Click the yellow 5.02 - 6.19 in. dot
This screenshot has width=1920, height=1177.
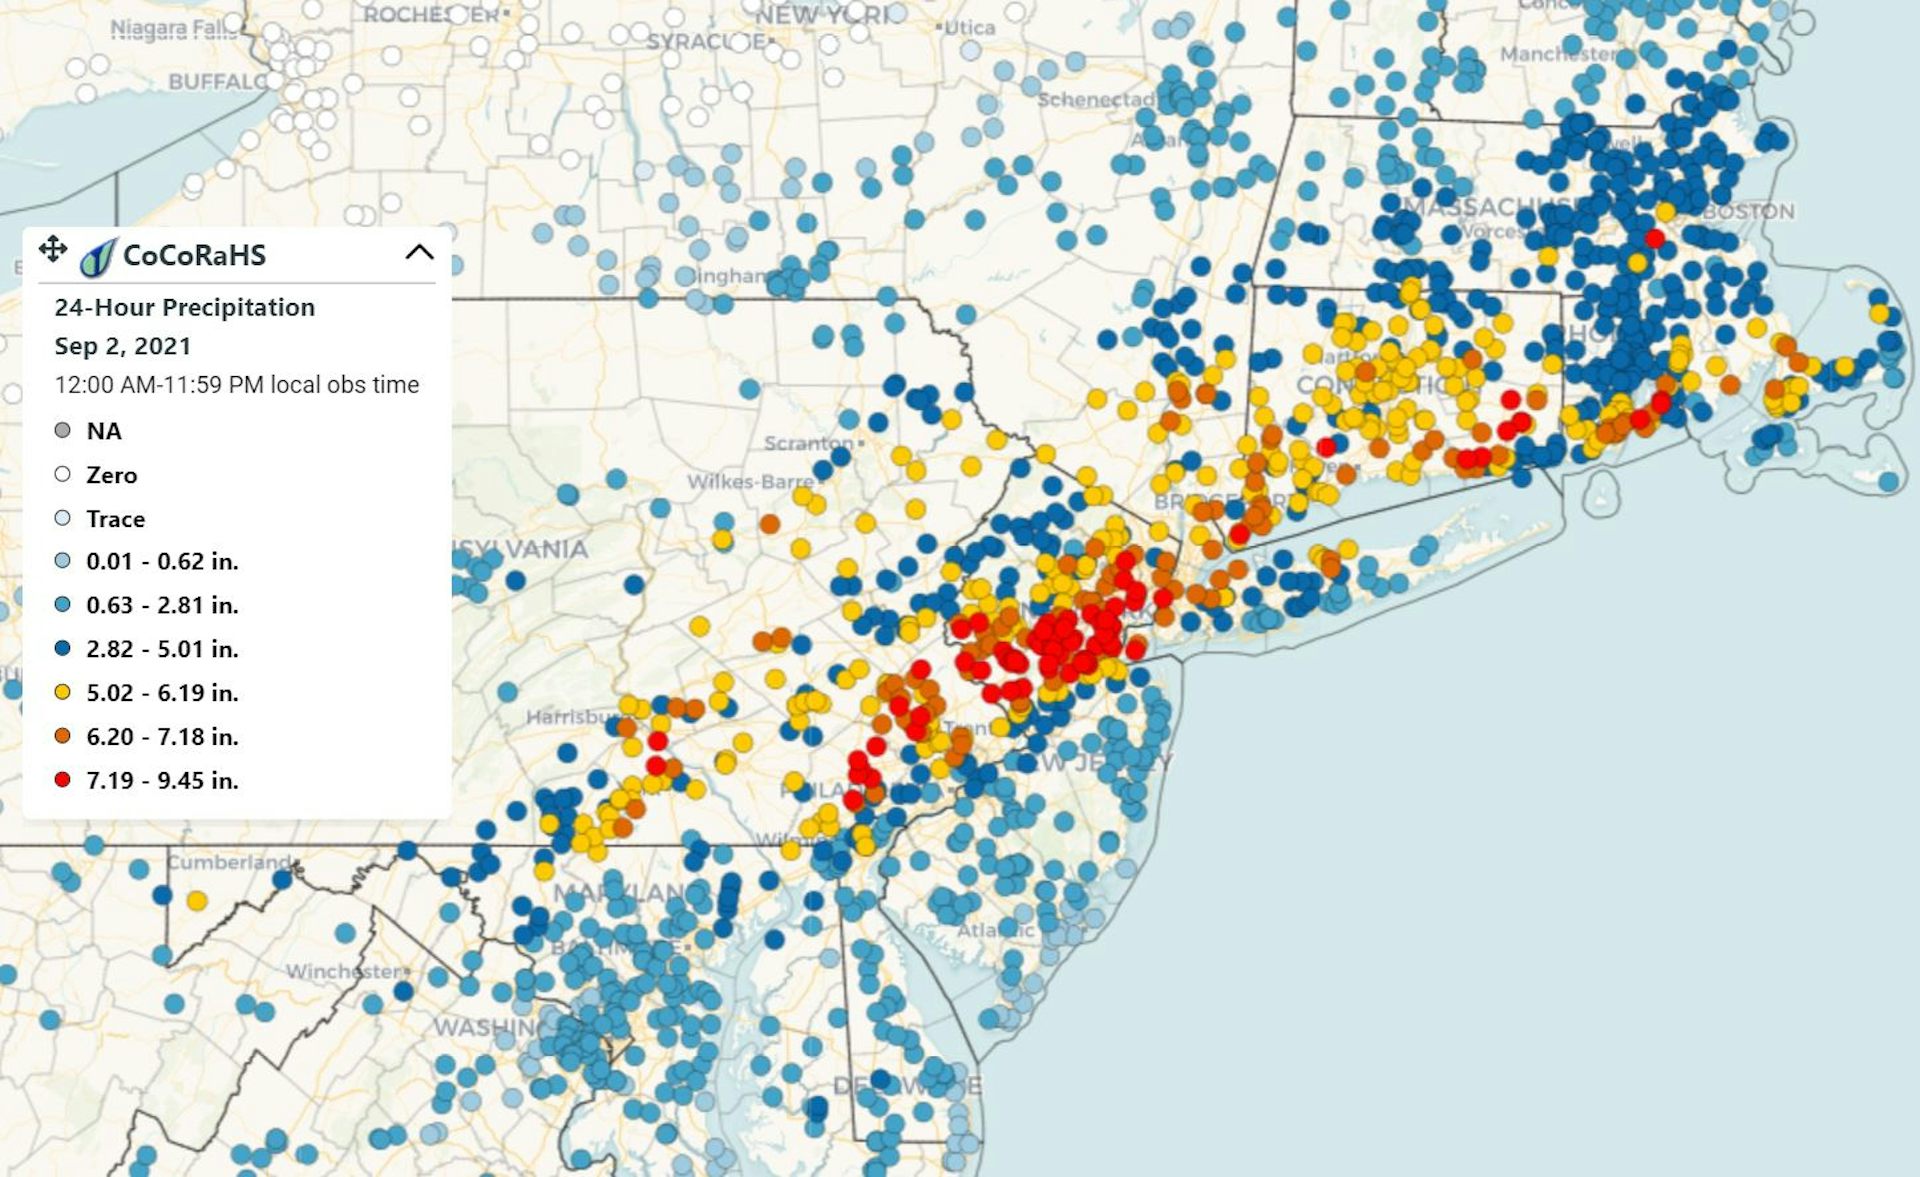pos(62,692)
